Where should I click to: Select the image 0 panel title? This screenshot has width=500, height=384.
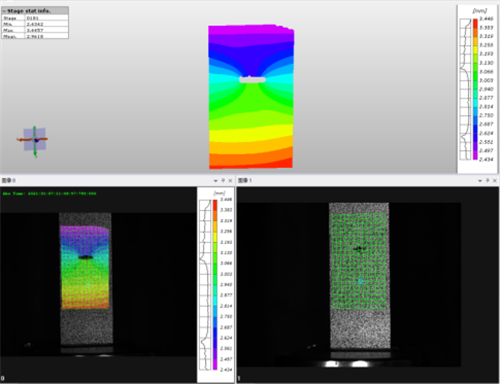(9, 180)
